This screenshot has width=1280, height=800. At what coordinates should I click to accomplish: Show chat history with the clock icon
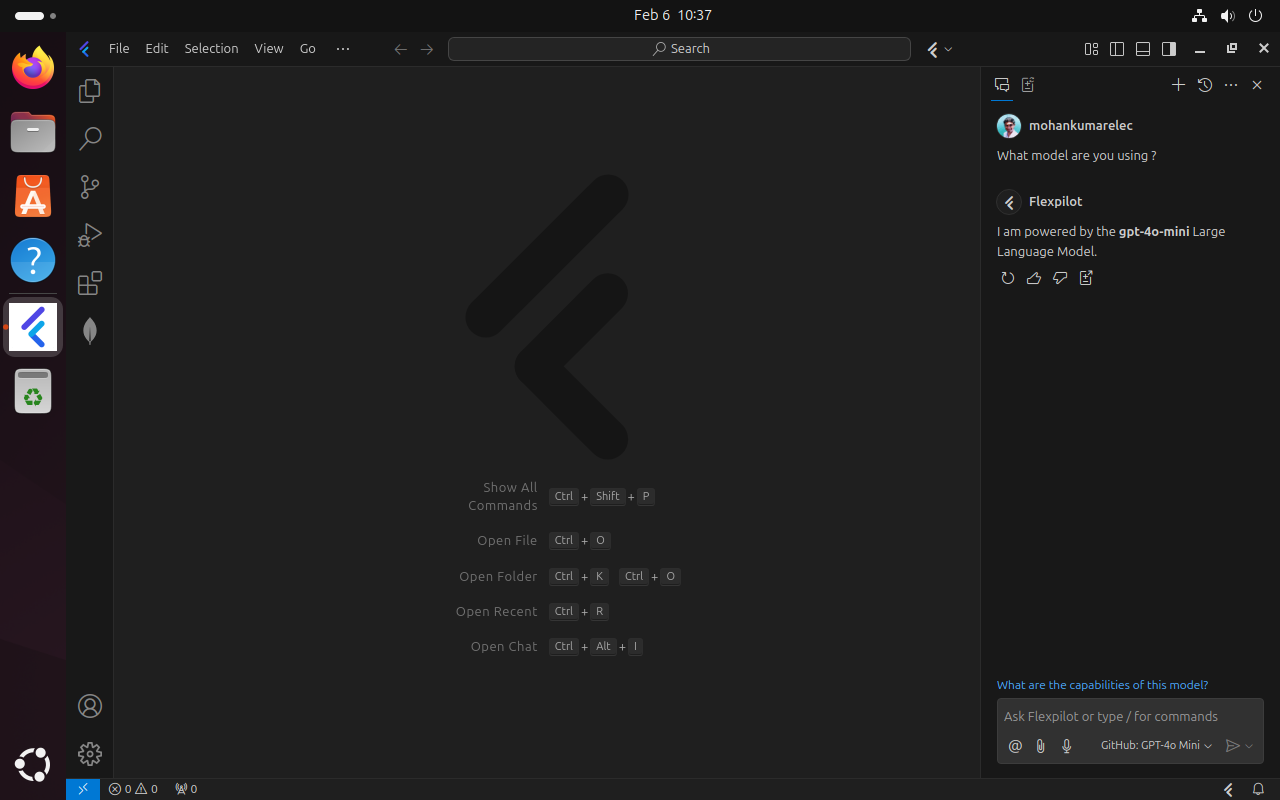(x=1205, y=85)
